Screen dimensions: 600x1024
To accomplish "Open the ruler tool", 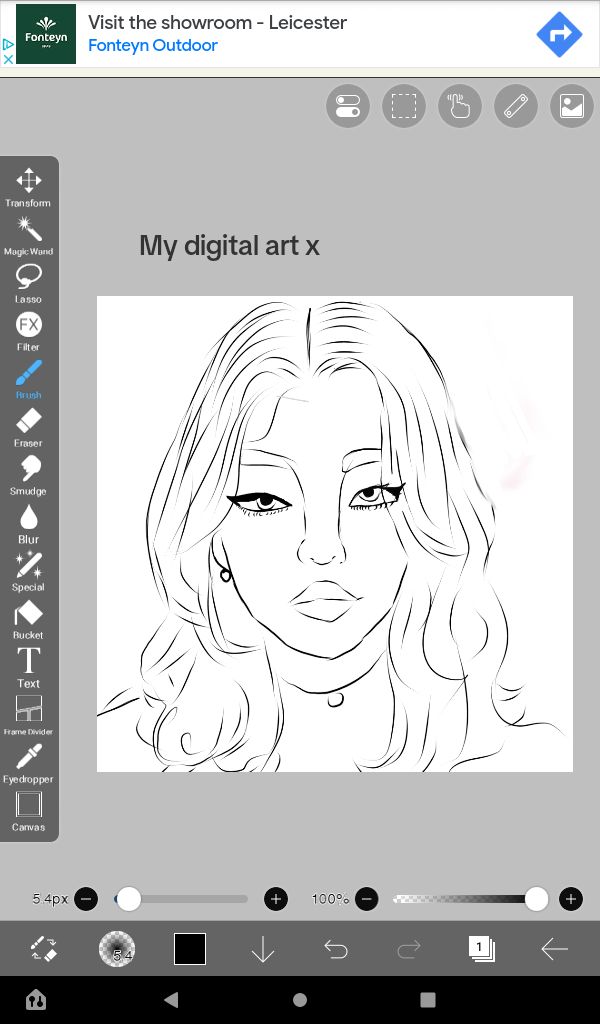I will point(516,106).
